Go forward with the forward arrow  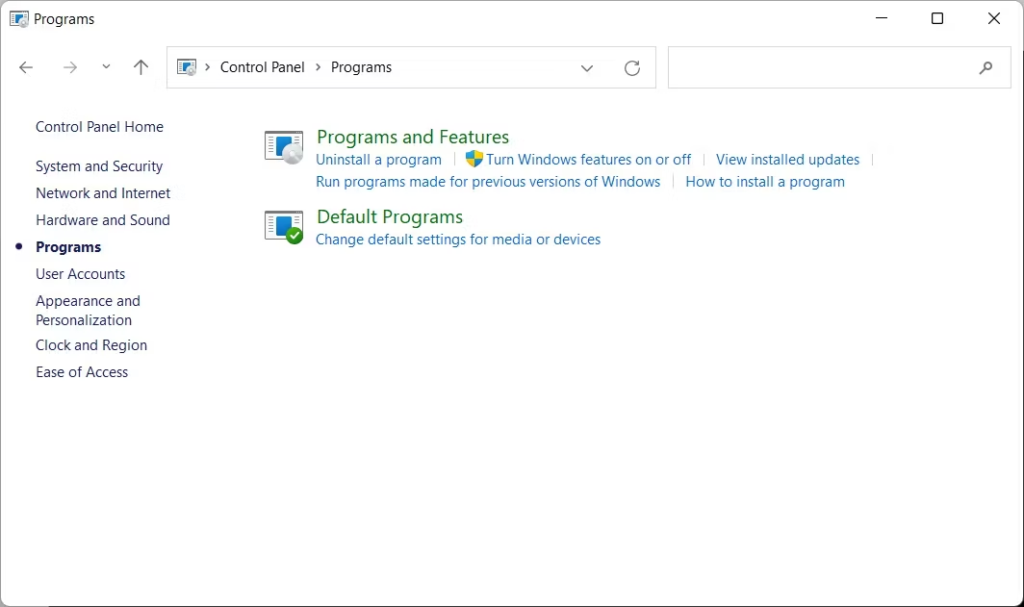[x=70, y=67]
